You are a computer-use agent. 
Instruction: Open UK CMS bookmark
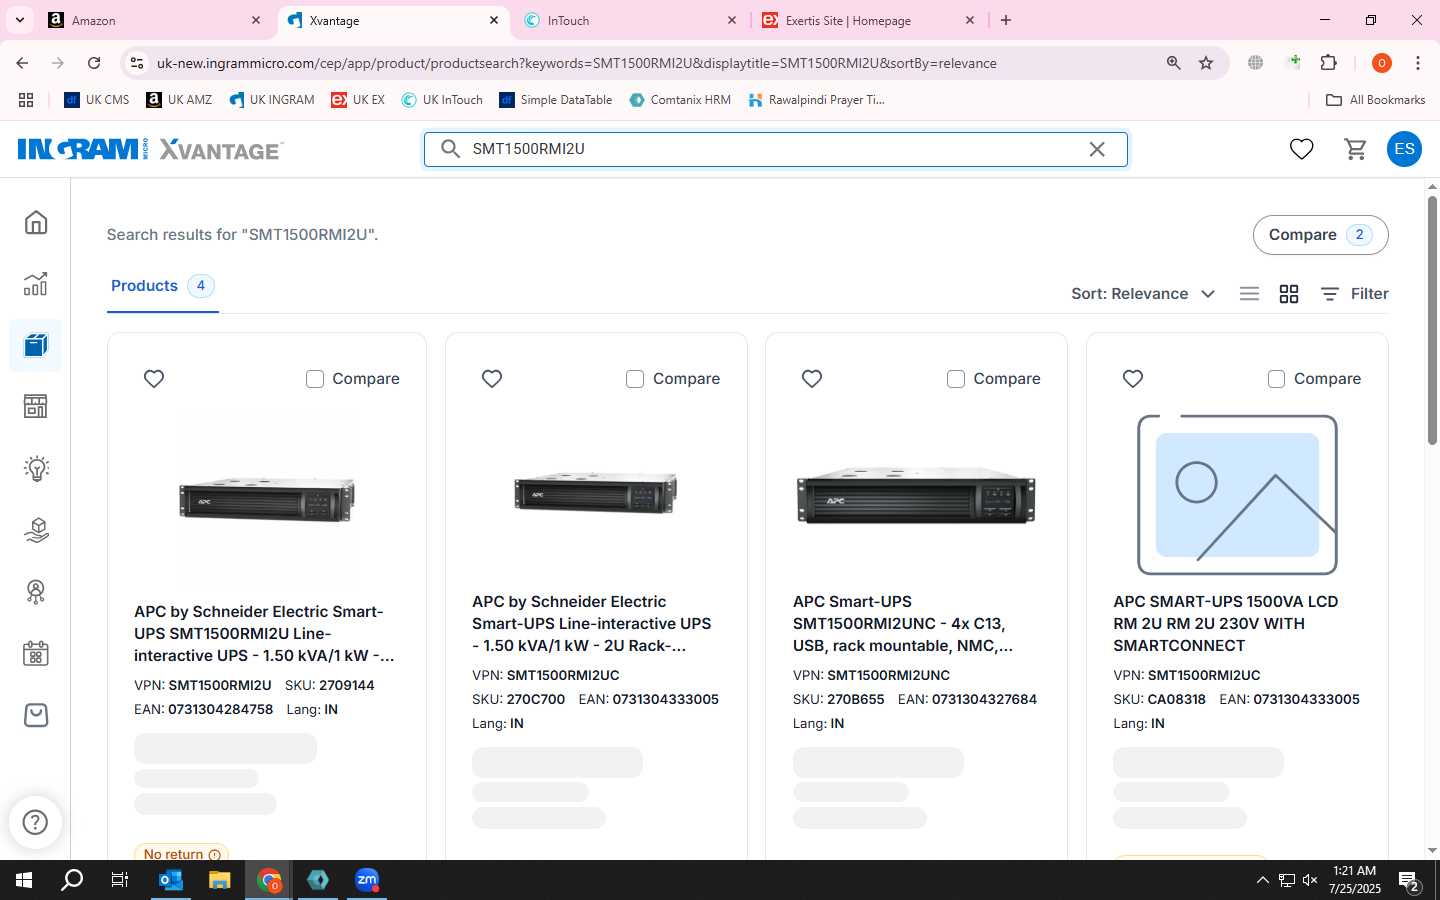click(x=97, y=100)
